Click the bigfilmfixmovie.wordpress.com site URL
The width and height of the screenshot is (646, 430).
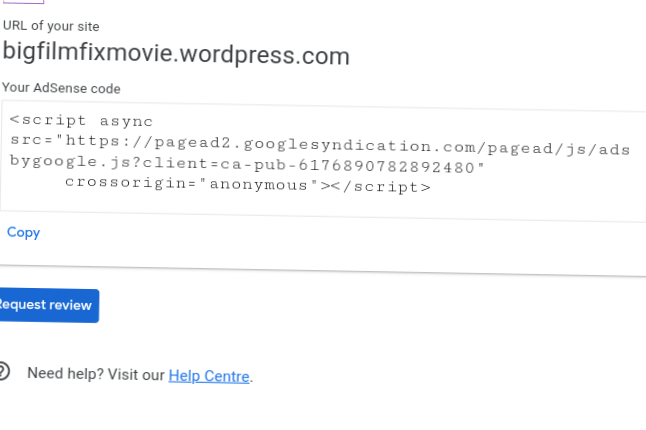176,54
